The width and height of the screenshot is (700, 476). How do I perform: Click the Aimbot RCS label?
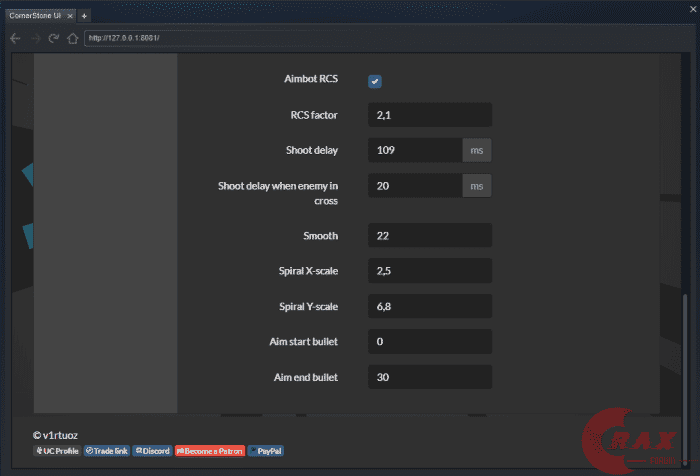[x=311, y=79]
